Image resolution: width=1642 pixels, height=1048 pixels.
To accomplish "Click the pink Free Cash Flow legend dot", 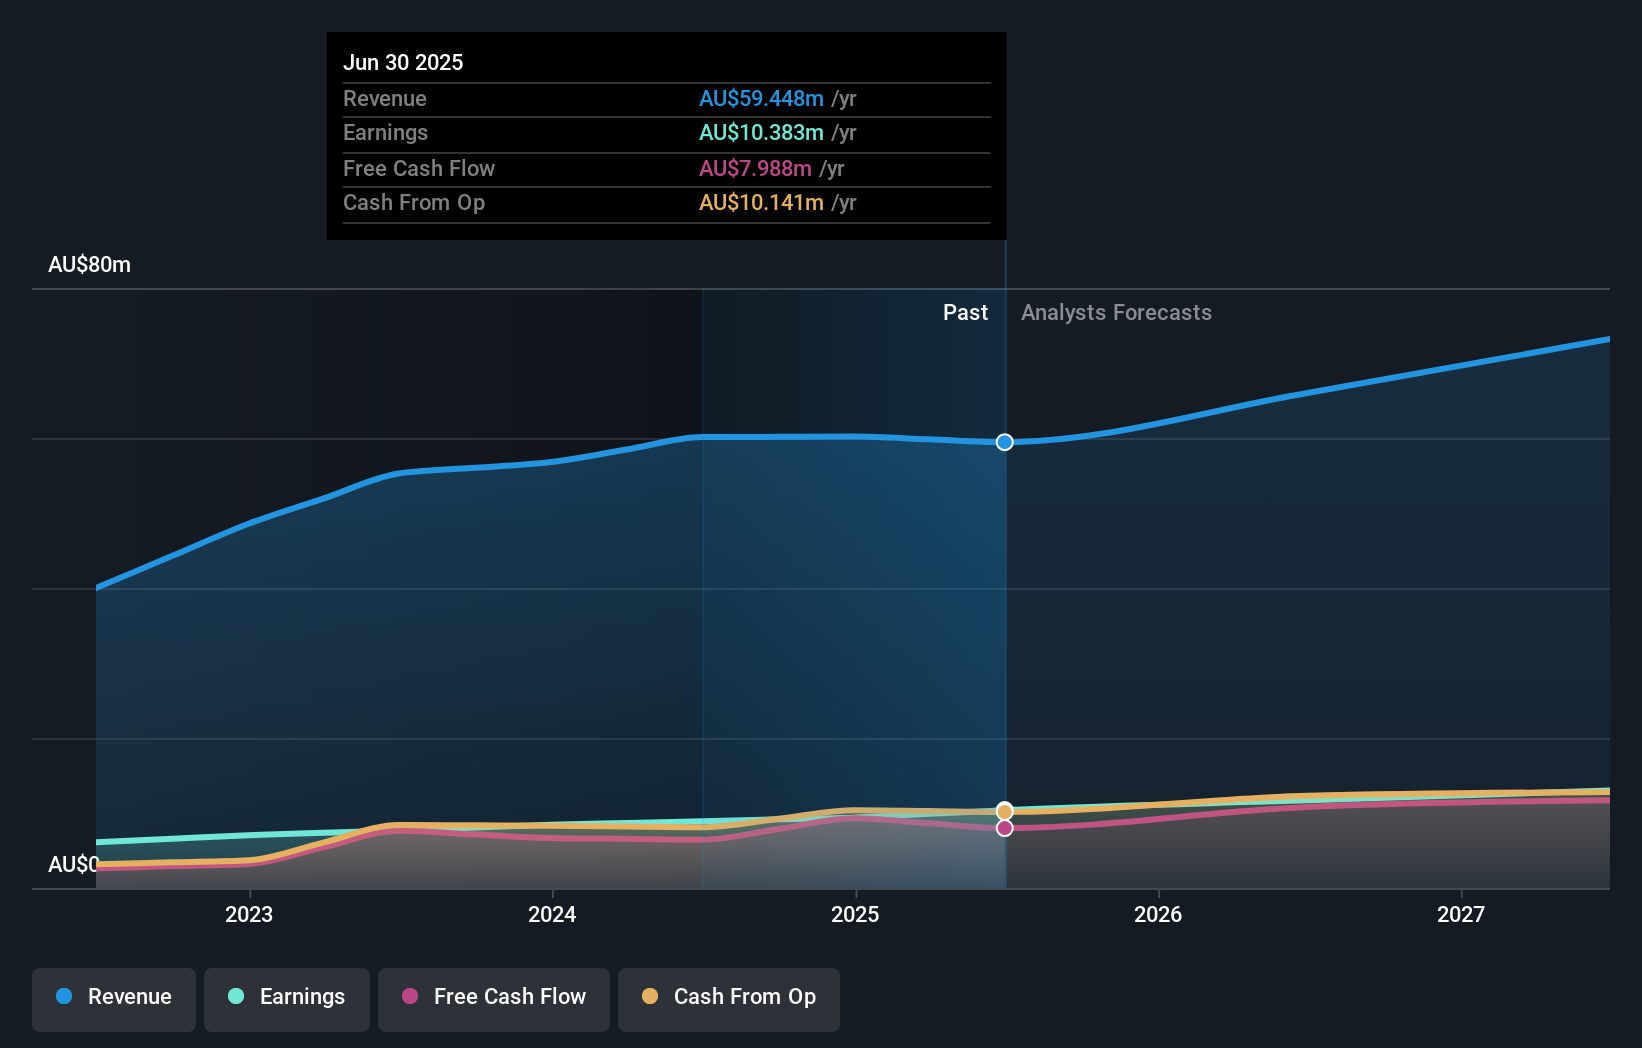I will click(410, 997).
